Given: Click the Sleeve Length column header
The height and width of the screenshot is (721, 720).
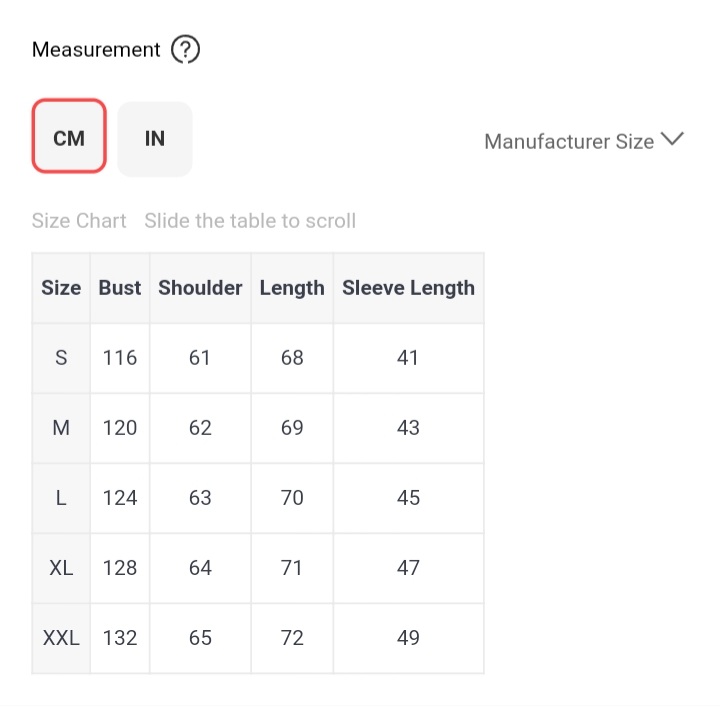Looking at the screenshot, I should [x=408, y=288].
